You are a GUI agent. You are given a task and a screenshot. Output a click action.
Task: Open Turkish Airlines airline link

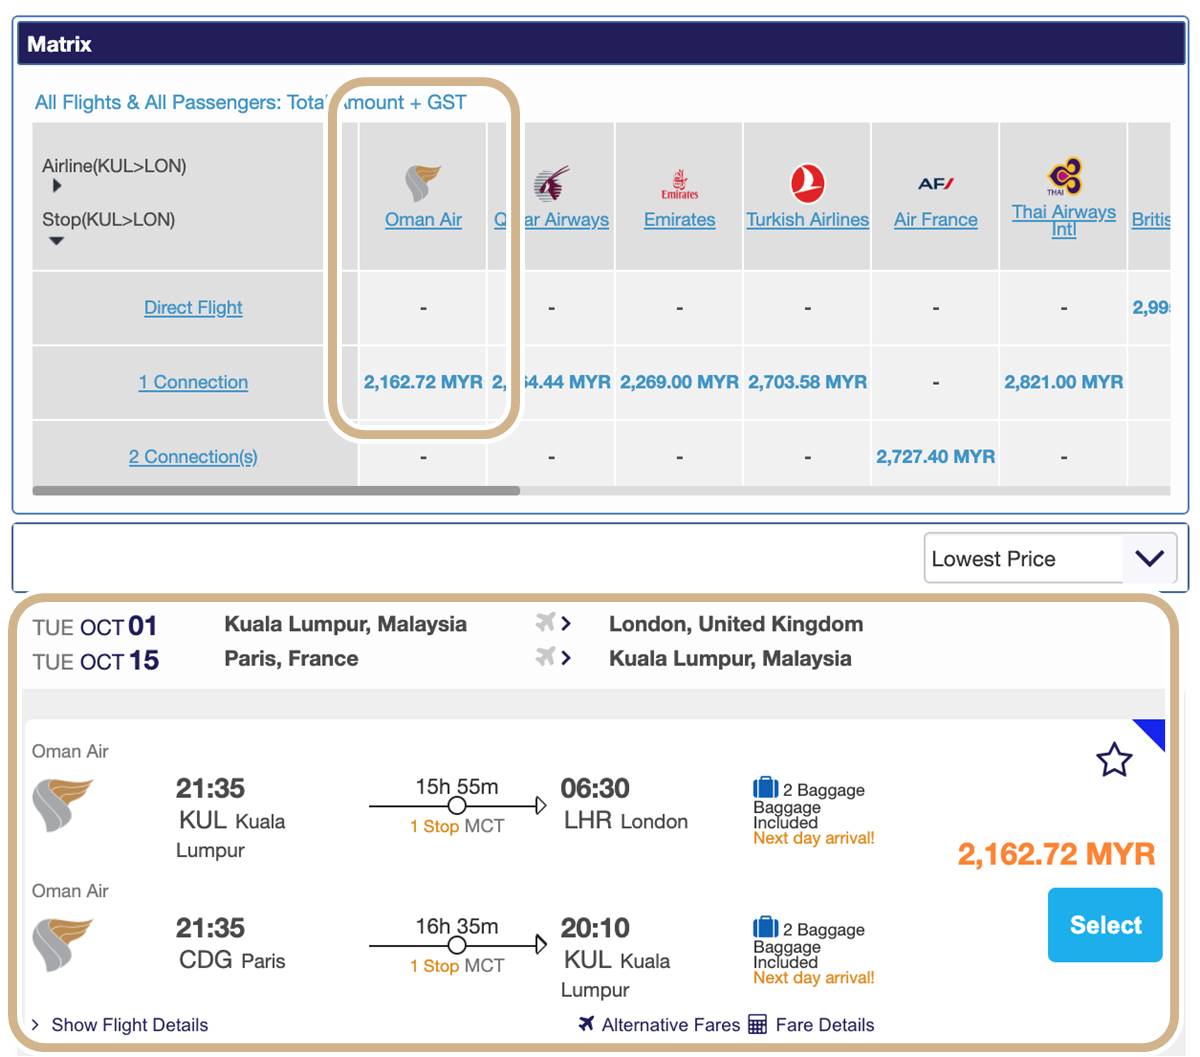pos(807,220)
